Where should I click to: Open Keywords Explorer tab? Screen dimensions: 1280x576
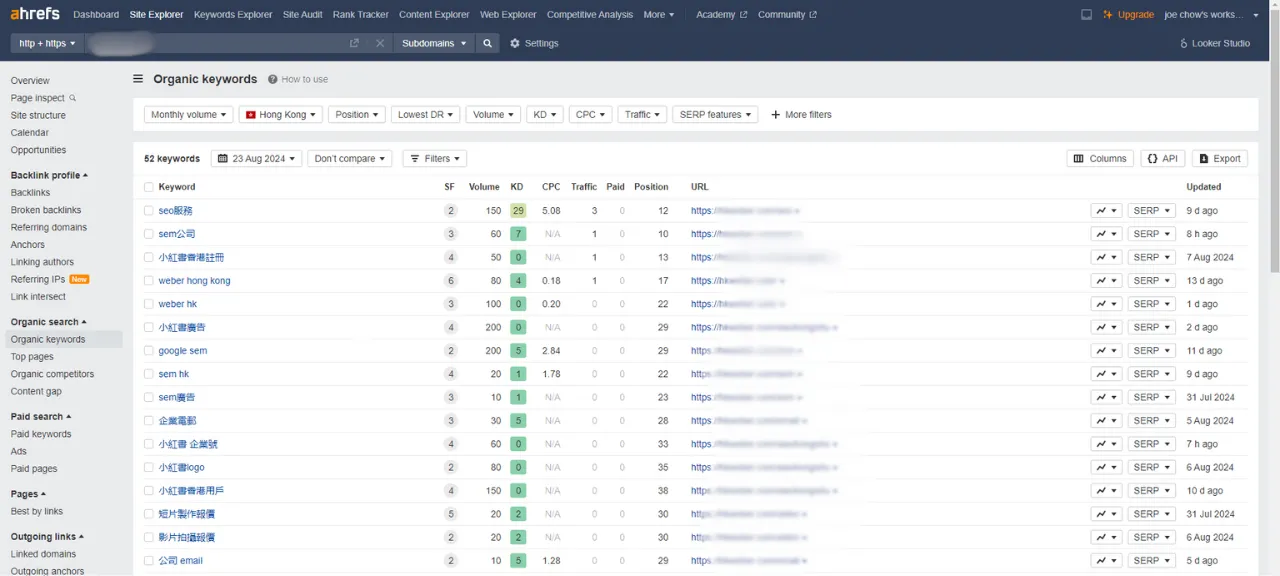coord(233,15)
